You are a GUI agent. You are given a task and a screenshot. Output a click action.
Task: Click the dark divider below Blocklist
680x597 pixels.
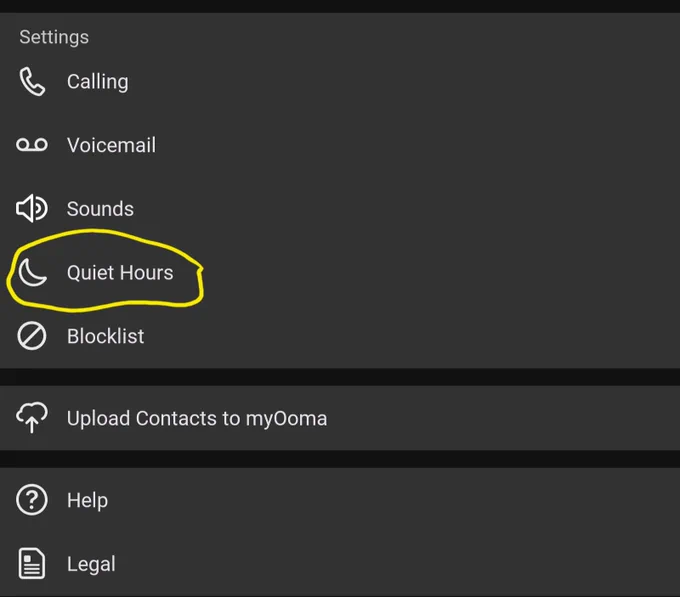coord(340,377)
